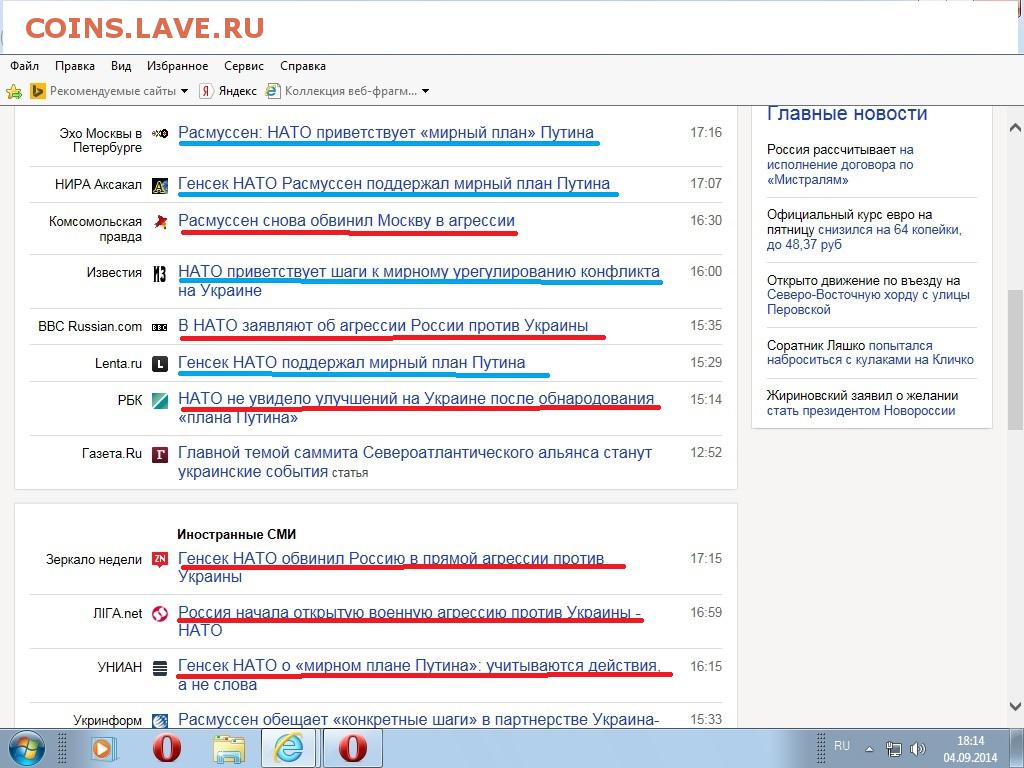Screen dimensions: 1024x768
Task: Click source name 'Эхо Москвы в Петербурге'
Action: [101, 140]
